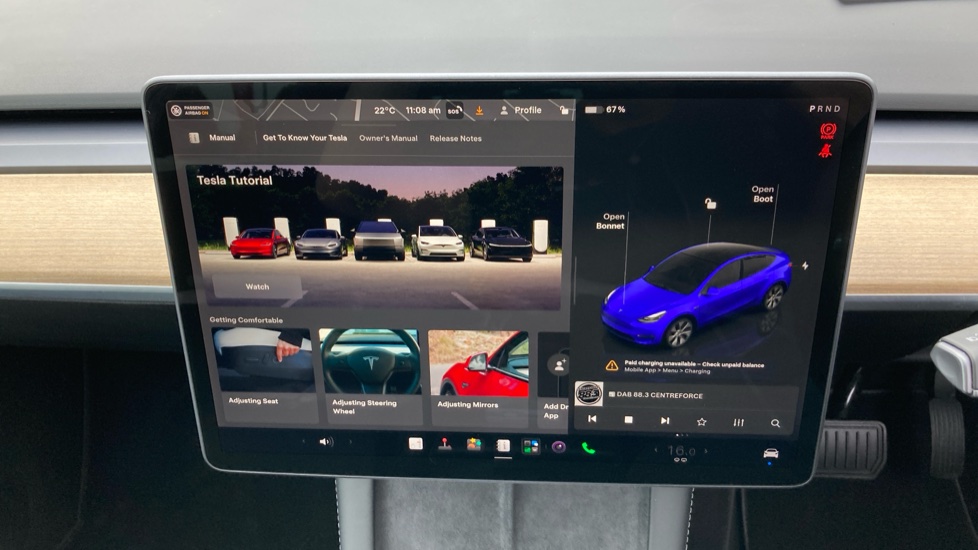Launch the Arcade joystick app

tap(444, 444)
